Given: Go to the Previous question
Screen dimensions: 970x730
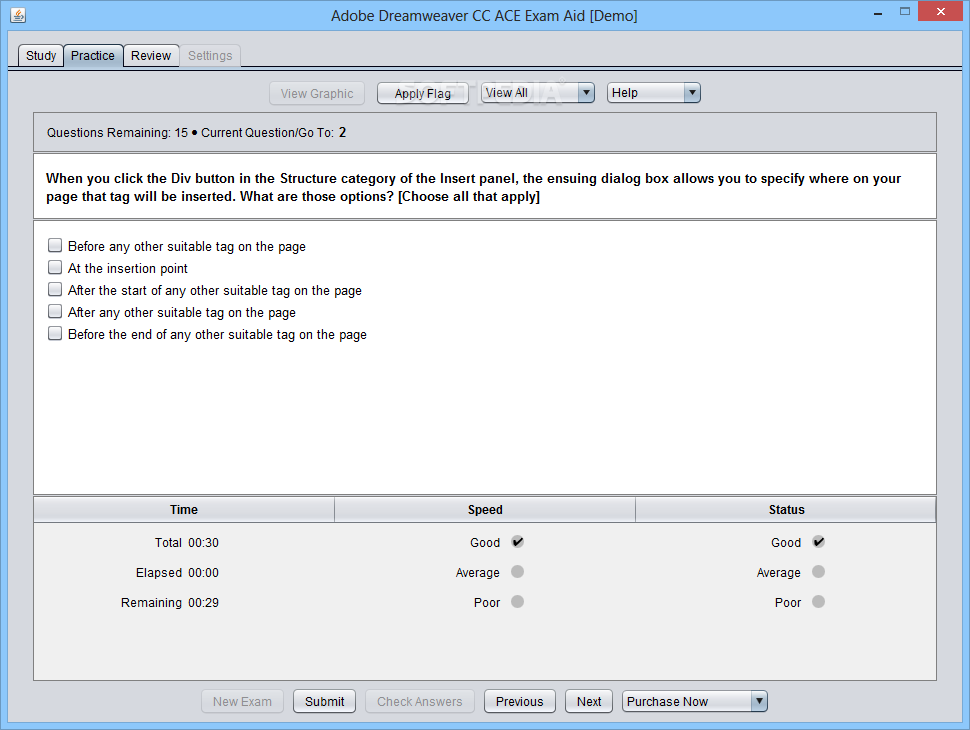Looking at the screenshot, I should (x=520, y=702).
